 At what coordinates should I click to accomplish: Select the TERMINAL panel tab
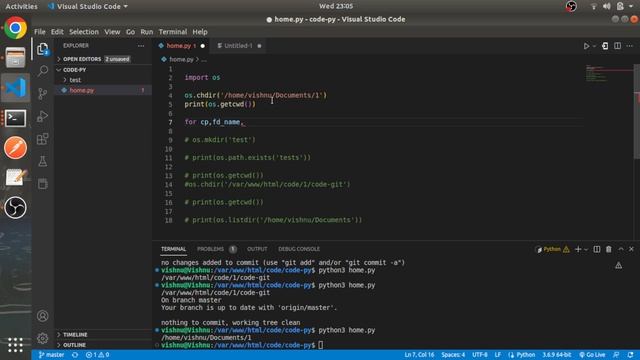point(173,249)
